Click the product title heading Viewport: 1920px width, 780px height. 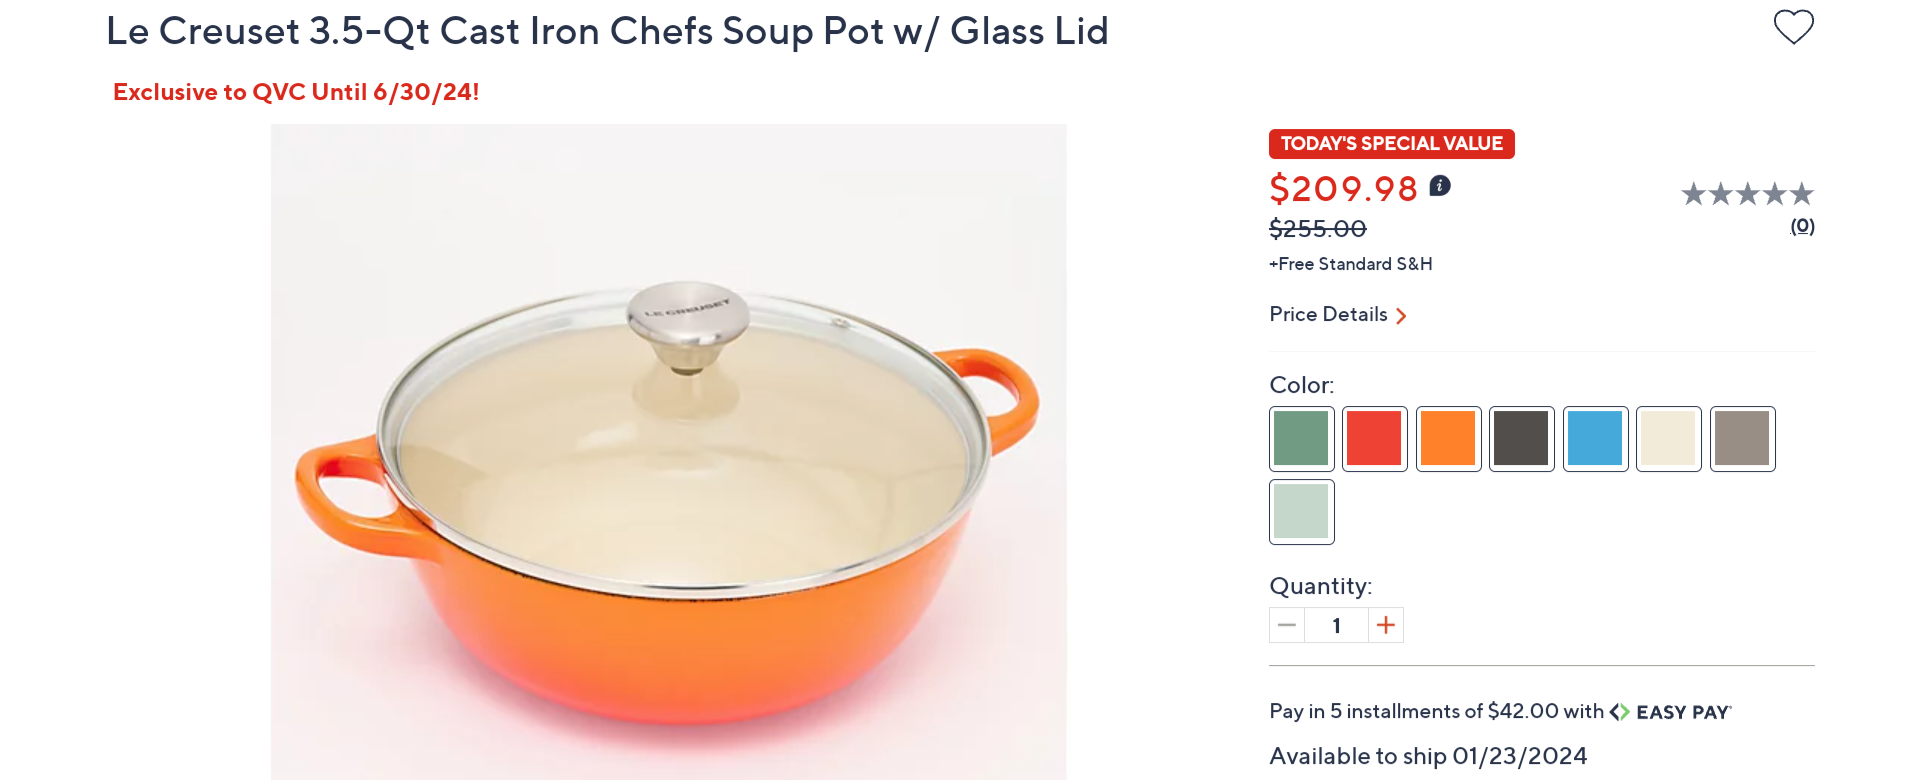(x=607, y=32)
